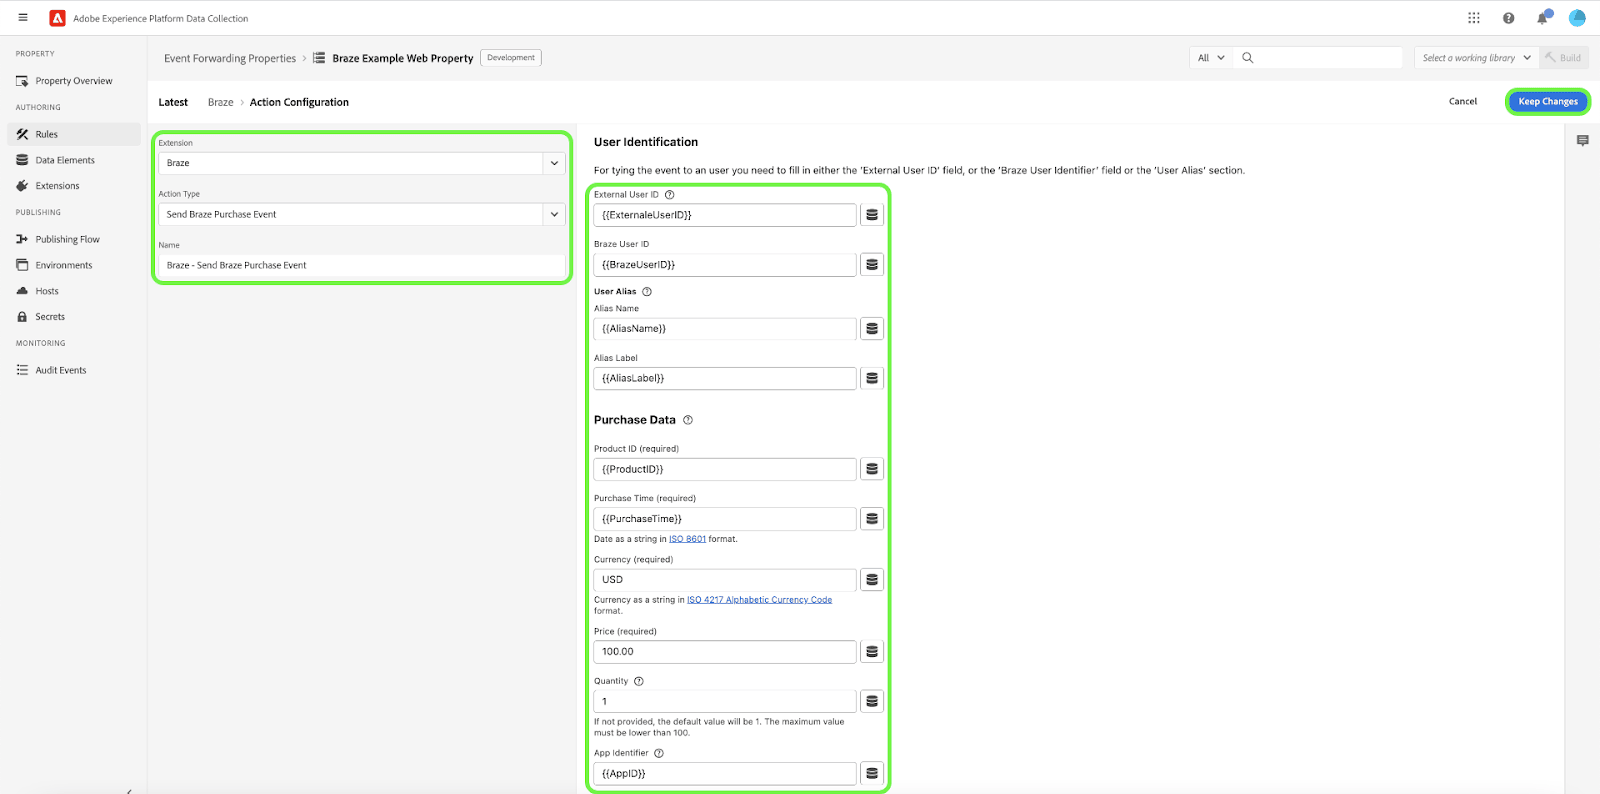Open the apps grid switcher icon
Screen dimensions: 1600x794
(1473, 18)
